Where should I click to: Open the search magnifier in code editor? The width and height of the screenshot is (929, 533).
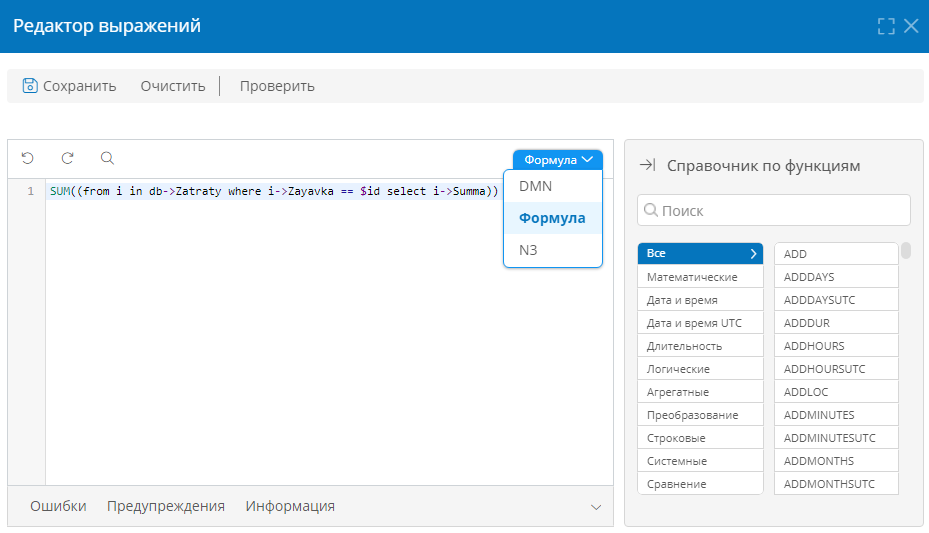click(107, 158)
